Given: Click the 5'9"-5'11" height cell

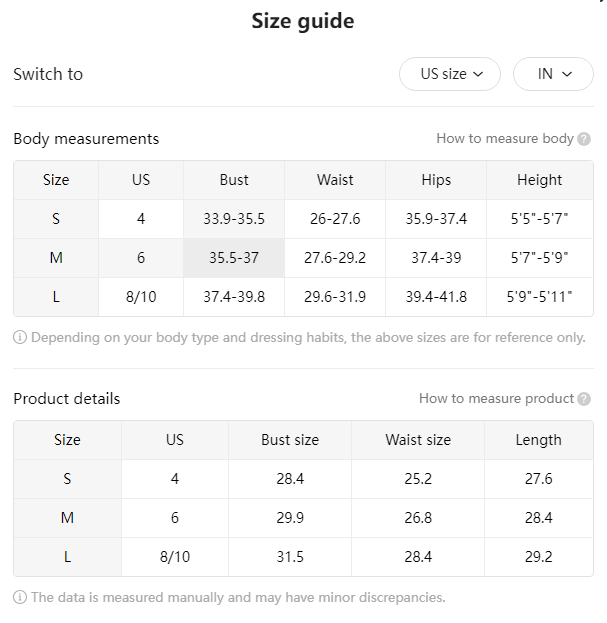Looking at the screenshot, I should coord(539,297).
